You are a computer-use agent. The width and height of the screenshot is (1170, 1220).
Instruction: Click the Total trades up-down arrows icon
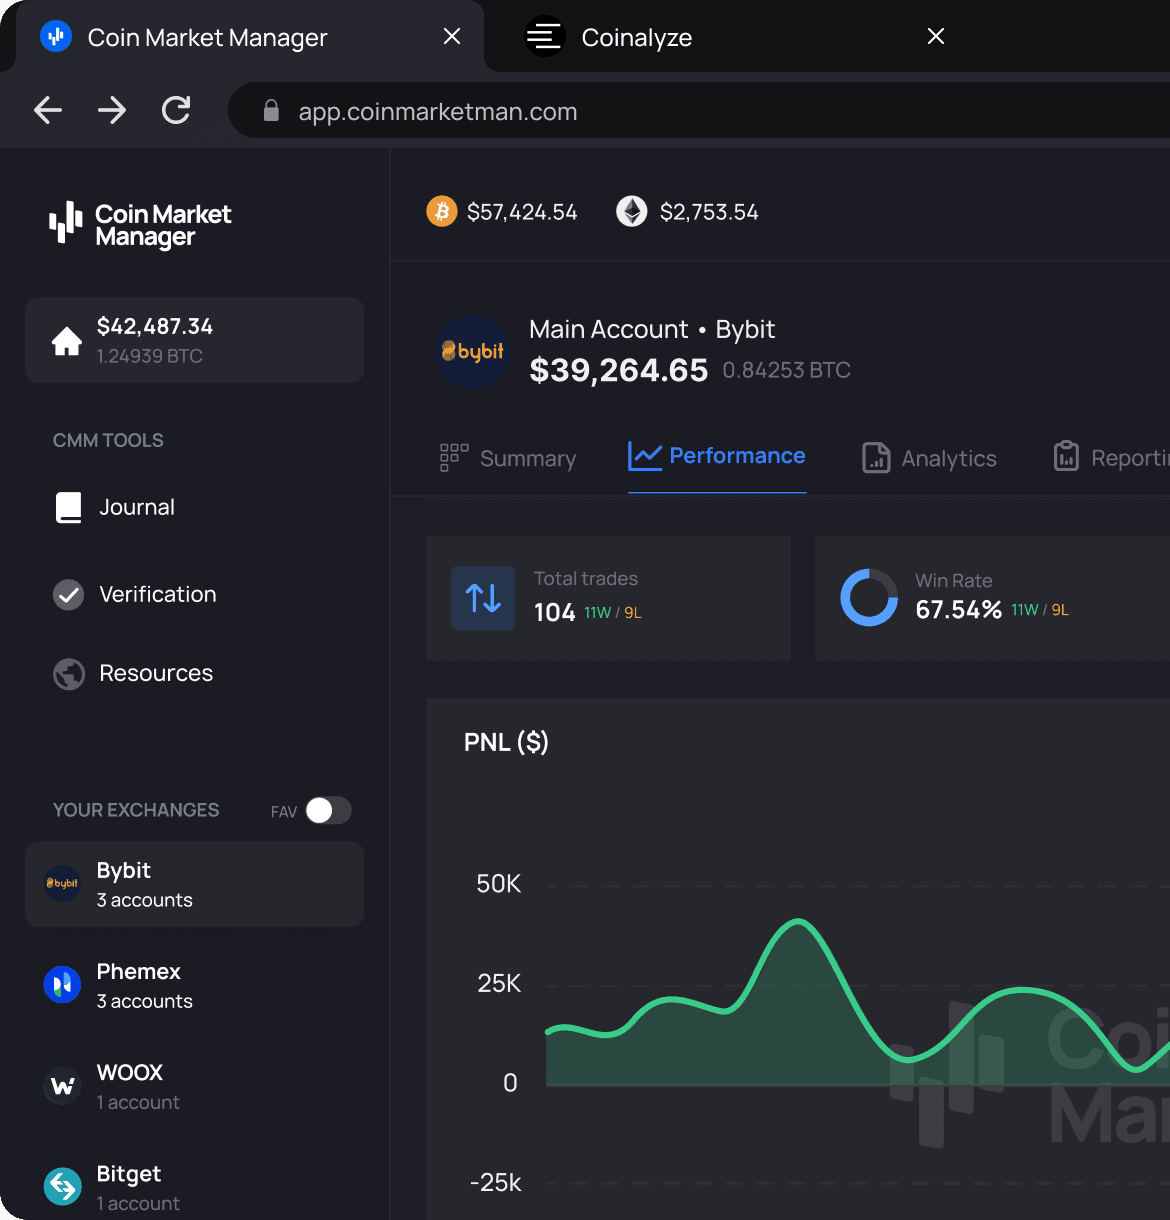[x=483, y=598]
